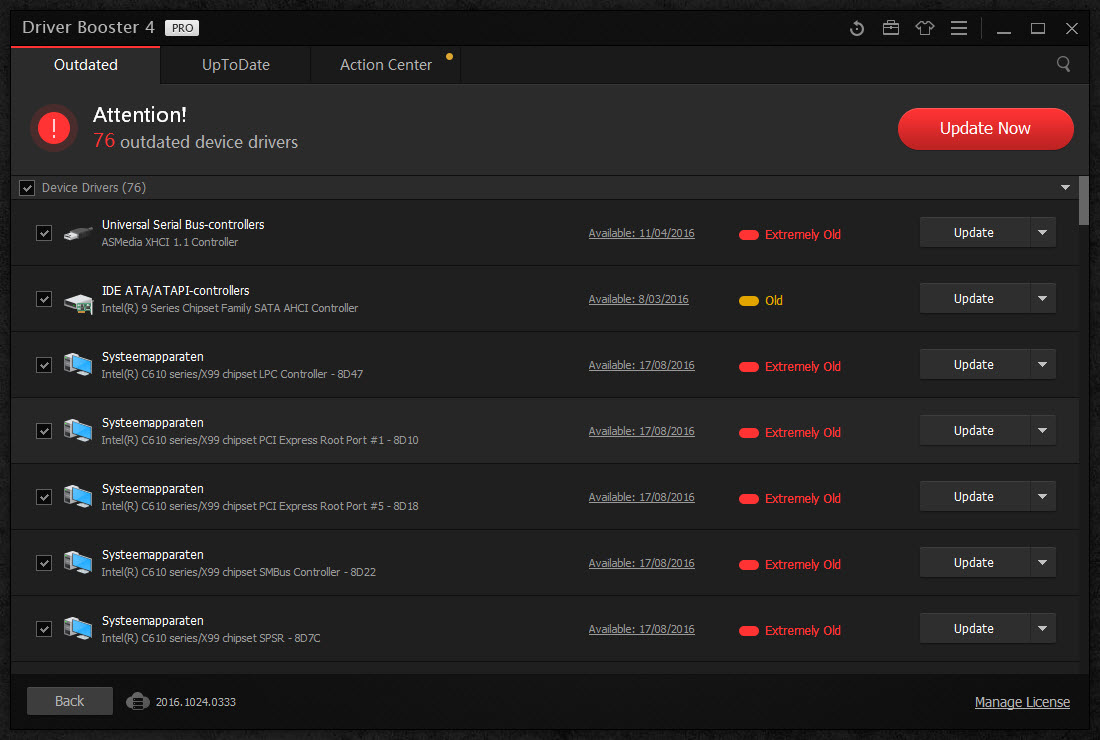Click the driver list vertical scrollbar thumb
This screenshot has height=740, width=1100.
pyautogui.click(x=1084, y=201)
